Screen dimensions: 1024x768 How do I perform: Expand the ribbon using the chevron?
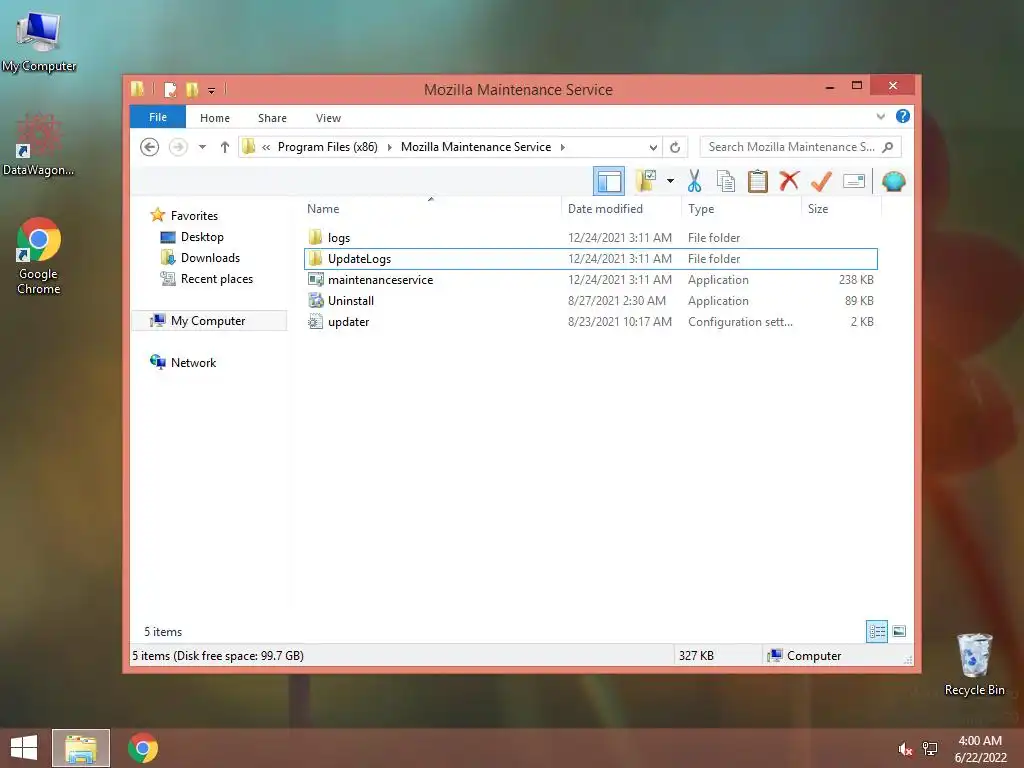pos(880,116)
